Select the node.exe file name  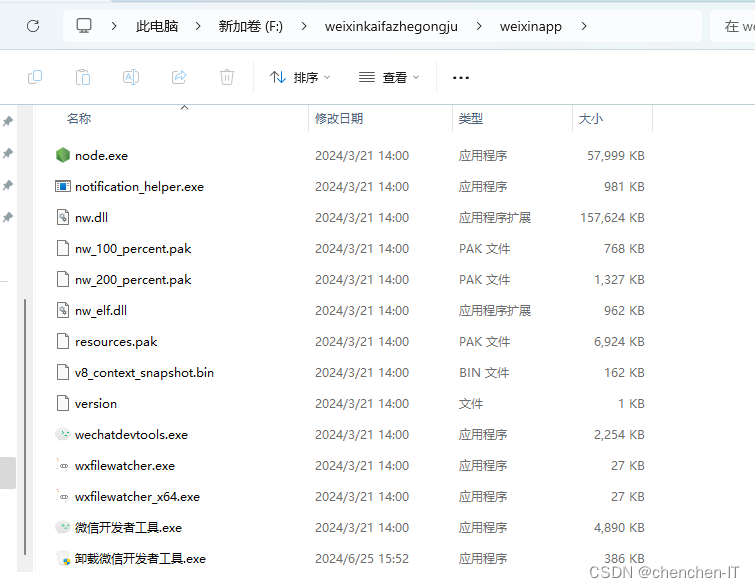(x=102, y=156)
